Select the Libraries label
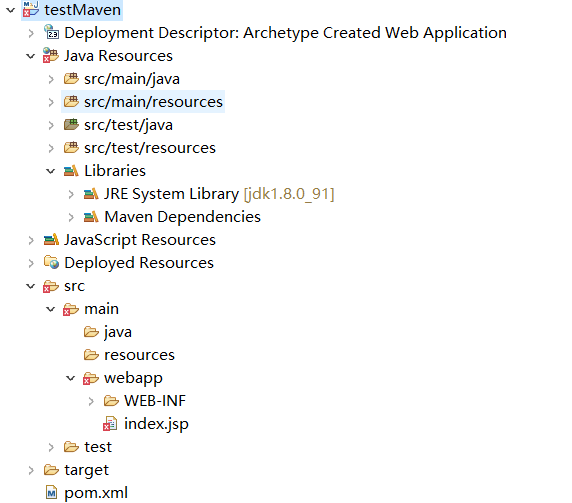This screenshot has height=503, width=572. 115,171
